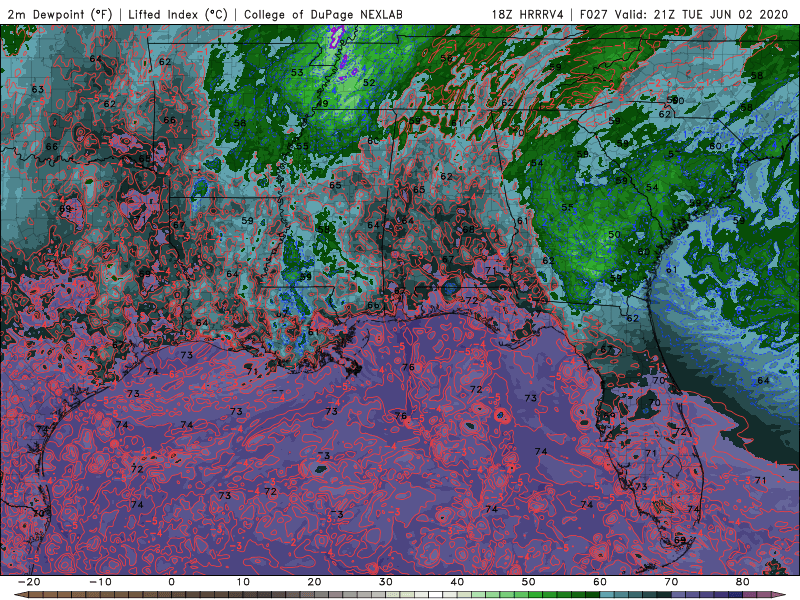Click the "40" color bar label
Image resolution: width=800 pixels, height=600 pixels.
point(457,582)
